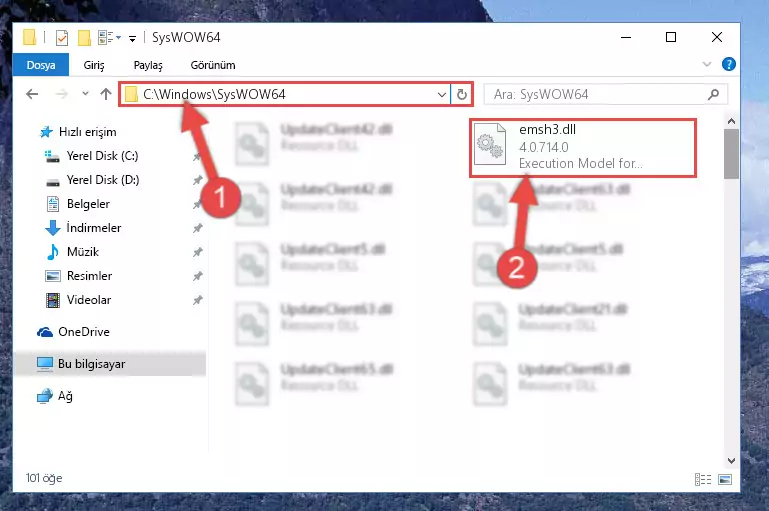769x511 pixels.
Task: Open the recent locations dropdown
Action: [85, 94]
